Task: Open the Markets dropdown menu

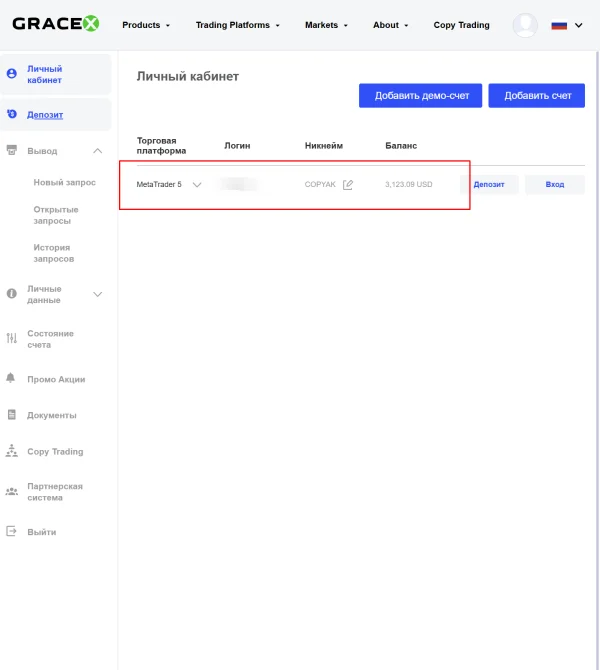Action: pos(326,25)
